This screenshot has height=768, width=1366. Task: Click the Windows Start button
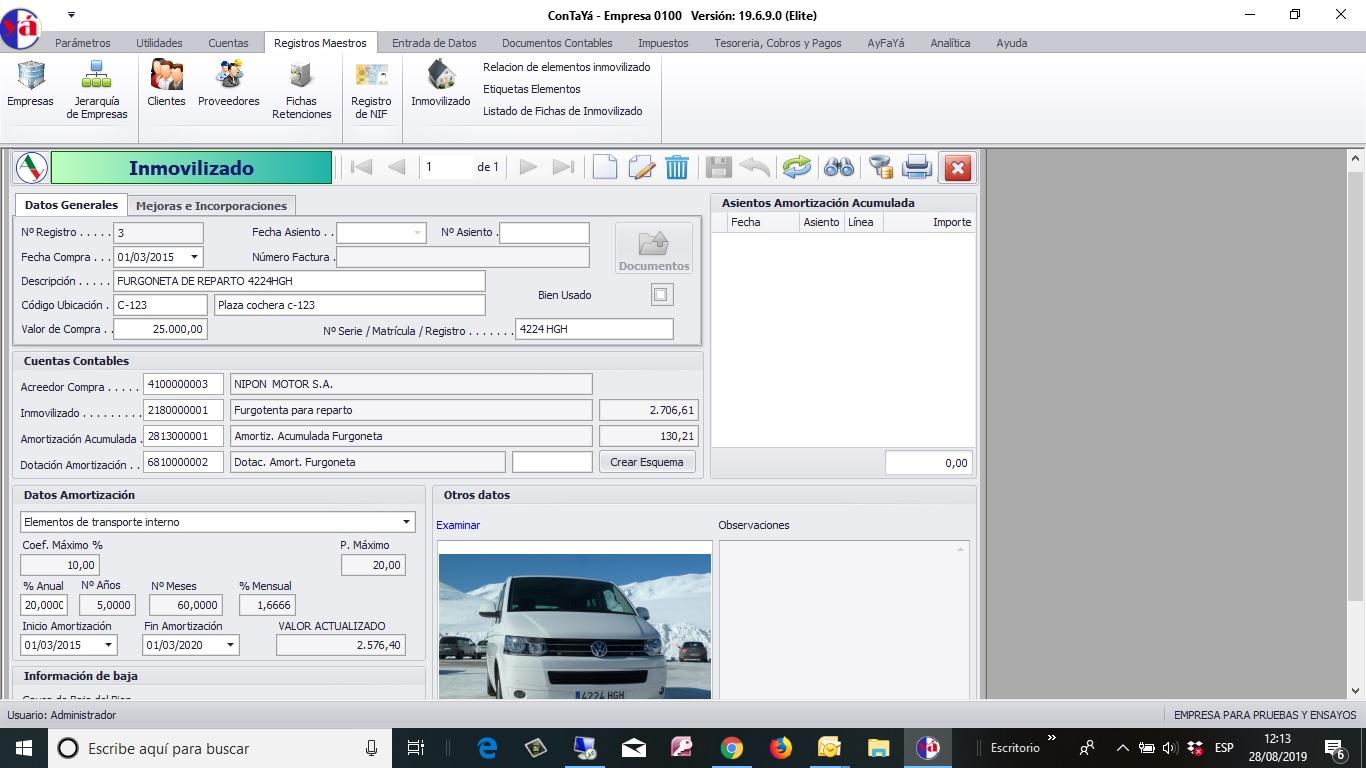pos(23,748)
